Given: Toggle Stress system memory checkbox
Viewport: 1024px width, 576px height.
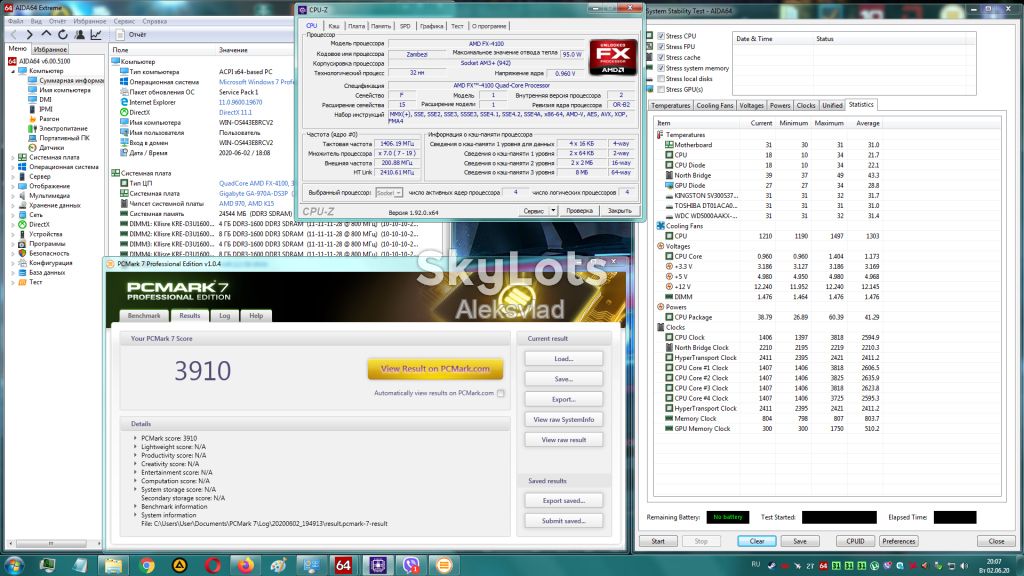Looking at the screenshot, I should coord(661,68).
